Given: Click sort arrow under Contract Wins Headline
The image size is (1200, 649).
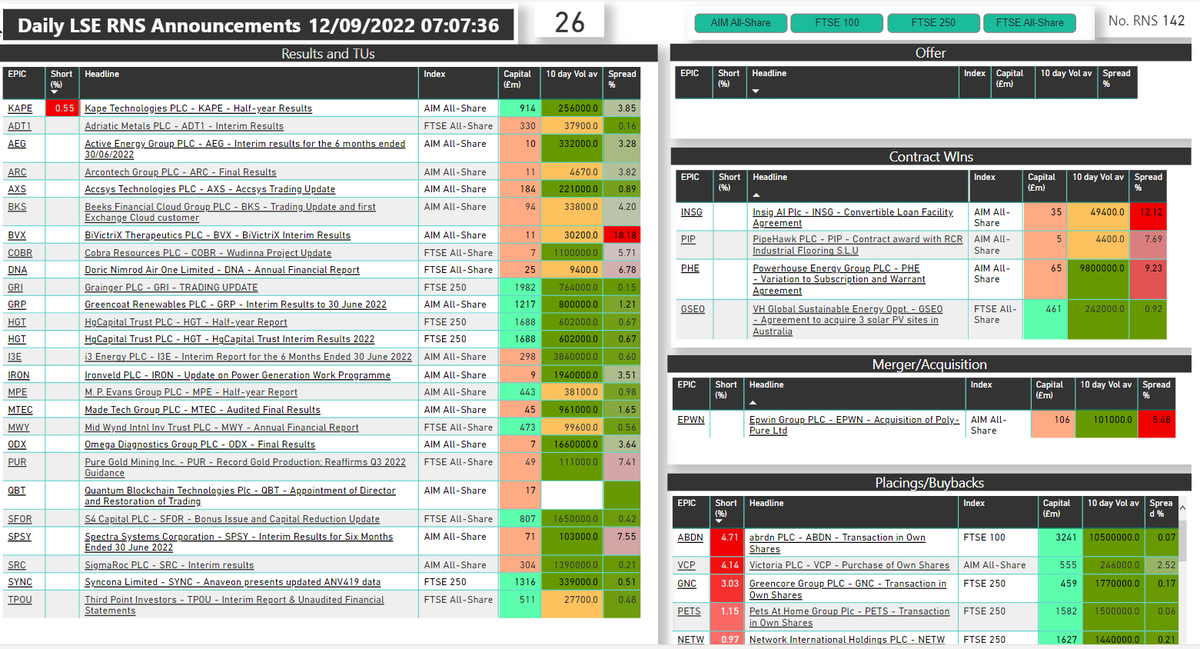Looking at the screenshot, I should point(758,195).
